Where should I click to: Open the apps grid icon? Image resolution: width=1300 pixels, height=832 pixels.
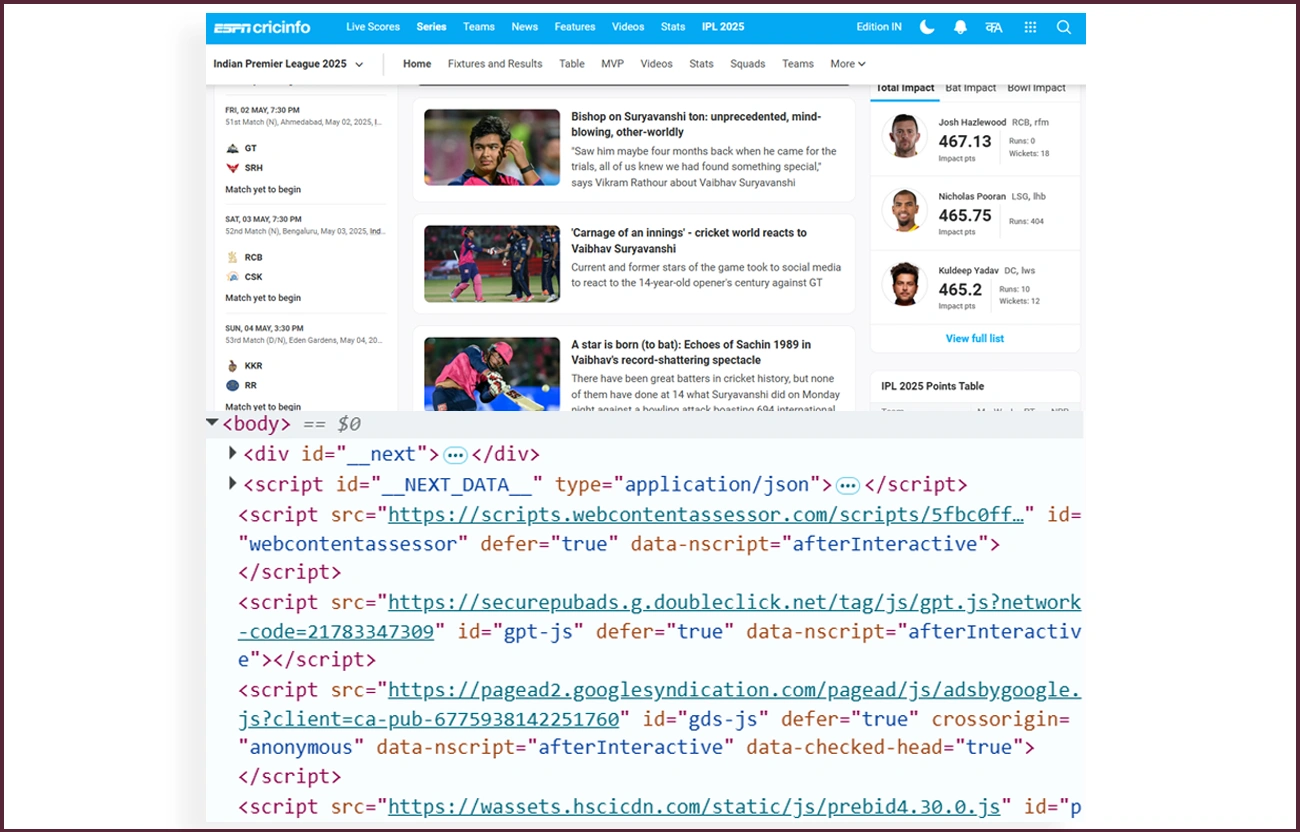pos(1030,27)
